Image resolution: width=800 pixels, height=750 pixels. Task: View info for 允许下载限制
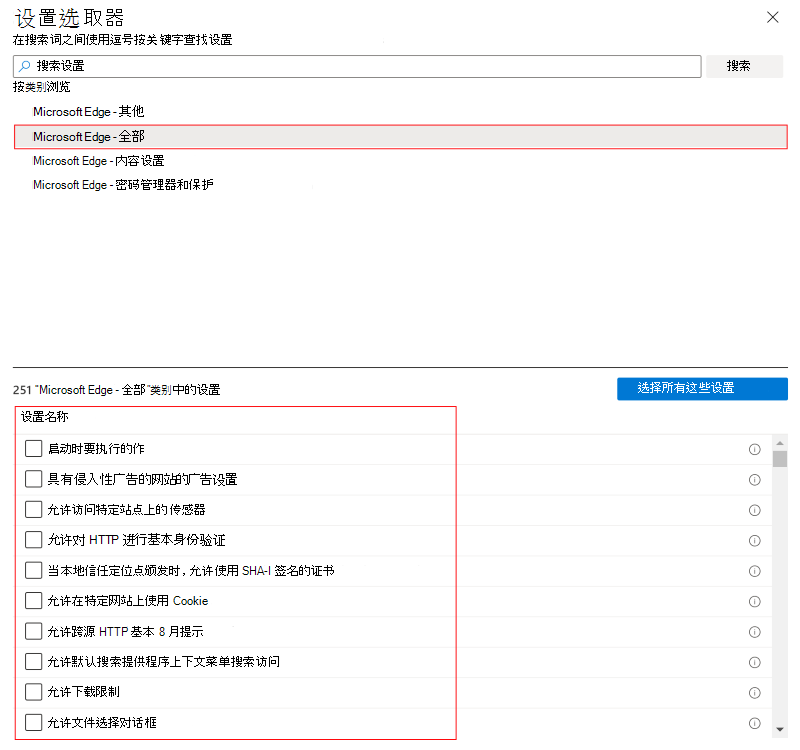(x=754, y=692)
